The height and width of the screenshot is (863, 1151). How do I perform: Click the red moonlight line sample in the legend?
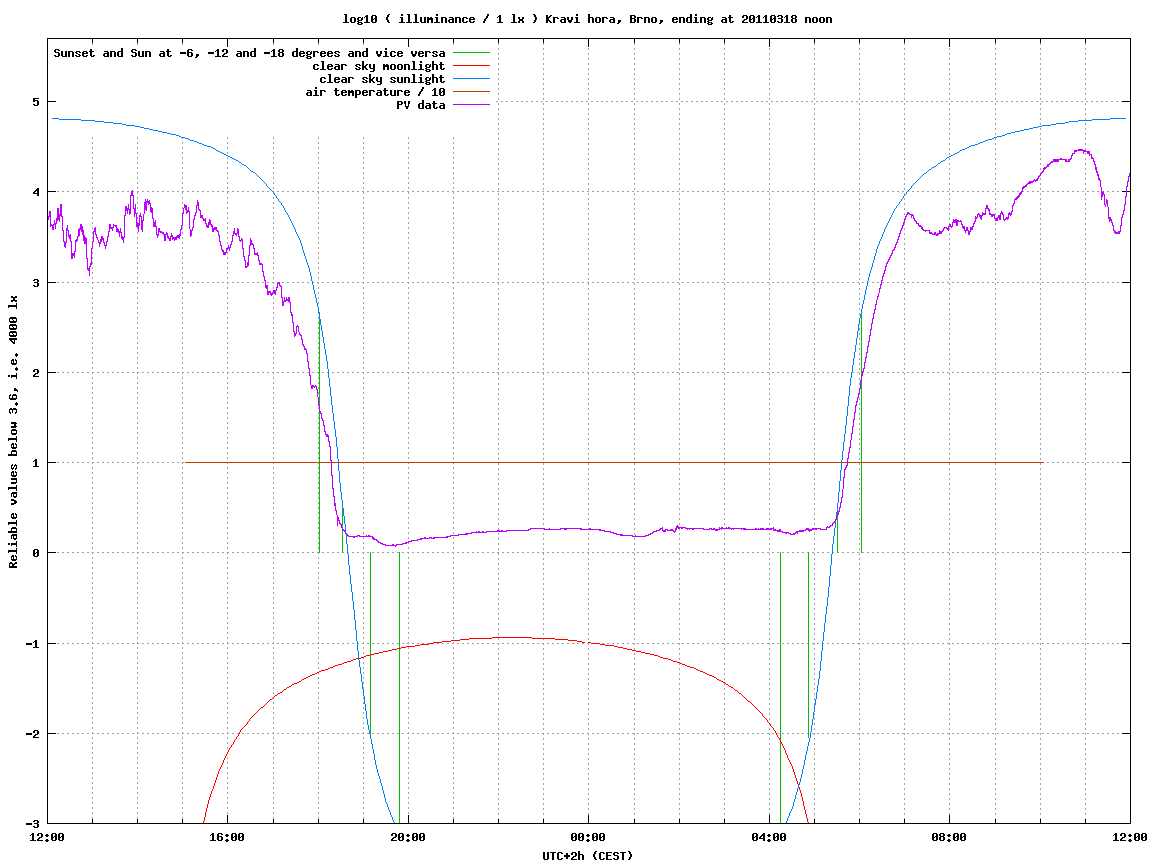(x=471, y=66)
